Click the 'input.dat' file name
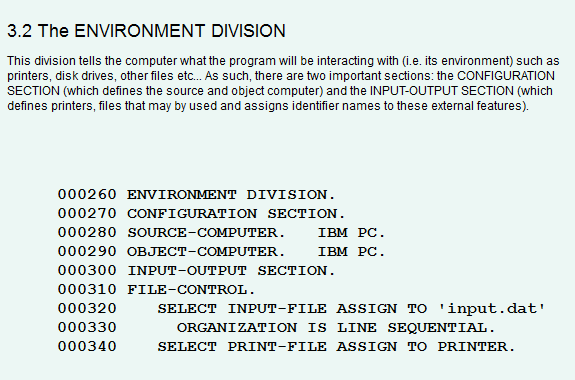This screenshot has width=575, height=380. click(x=492, y=309)
